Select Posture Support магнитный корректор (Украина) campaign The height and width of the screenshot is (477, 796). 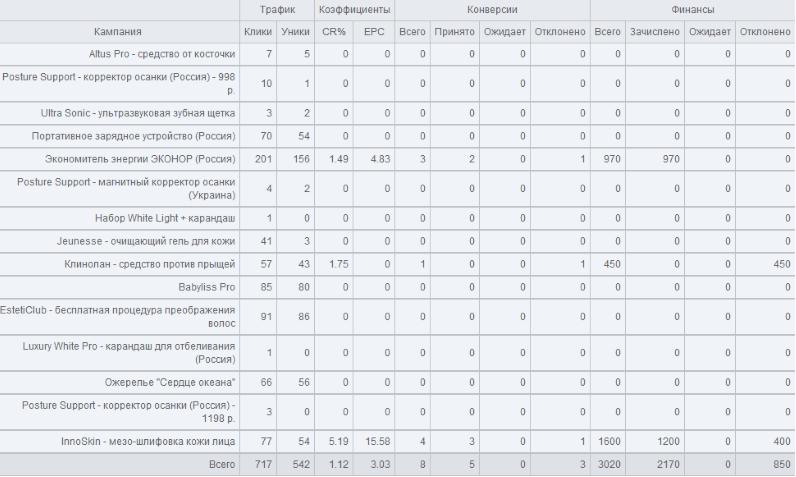126,188
